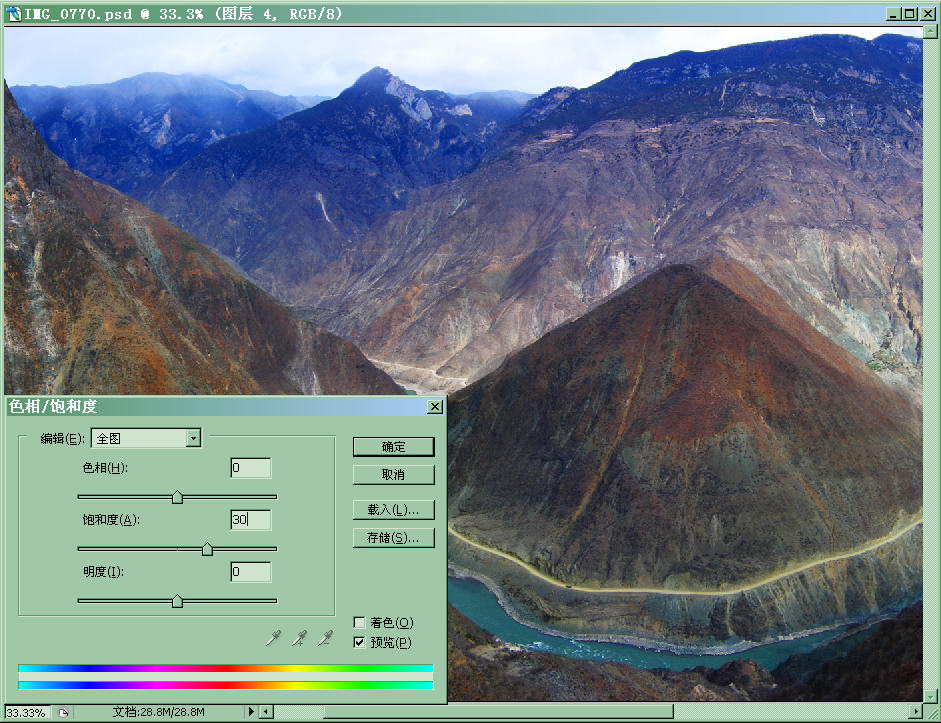Click the 存储(S)... save button
This screenshot has width=941, height=723.
point(393,538)
